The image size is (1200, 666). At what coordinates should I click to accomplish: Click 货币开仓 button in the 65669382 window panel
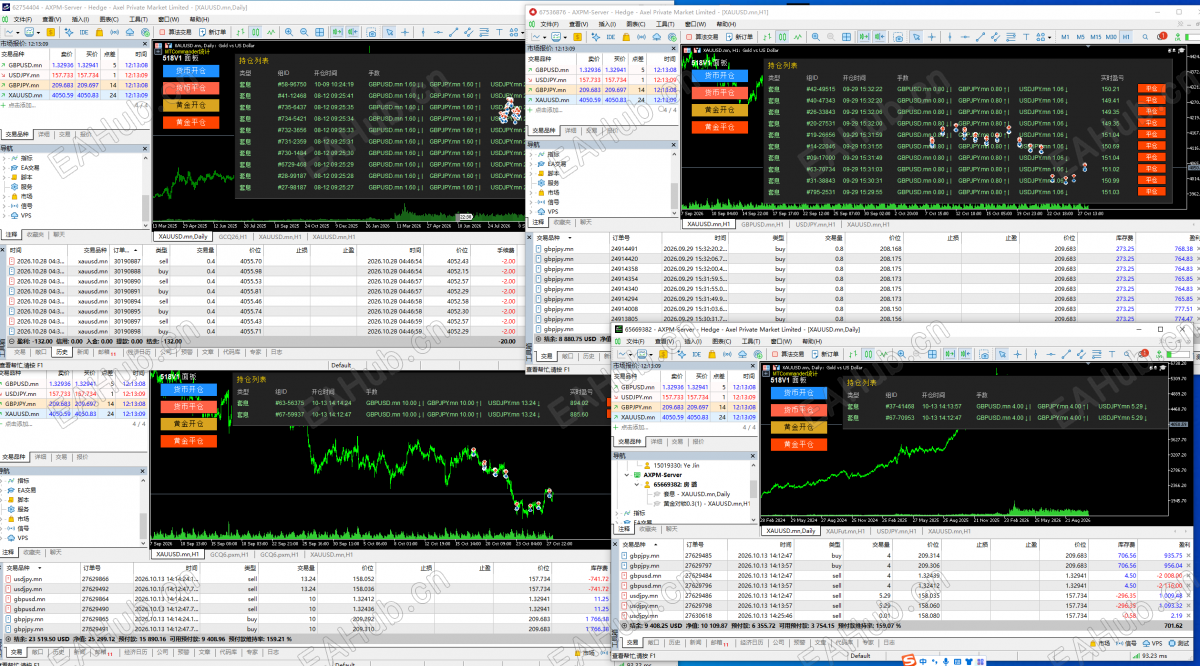tap(800, 393)
